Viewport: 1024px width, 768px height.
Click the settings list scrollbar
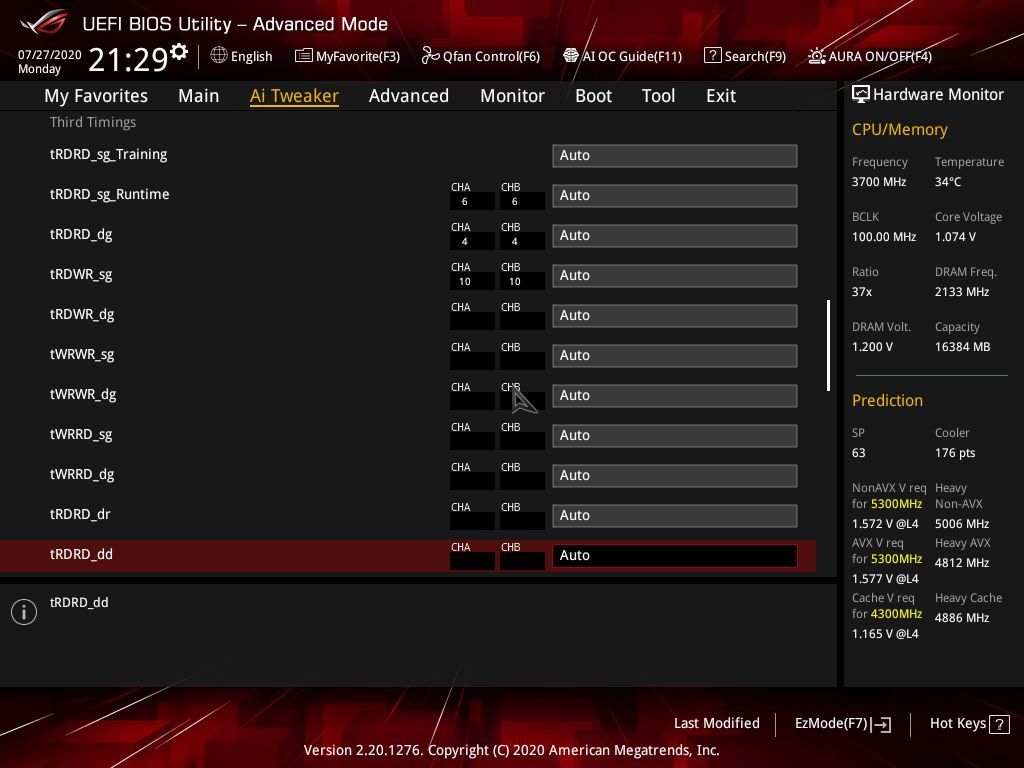pos(828,345)
